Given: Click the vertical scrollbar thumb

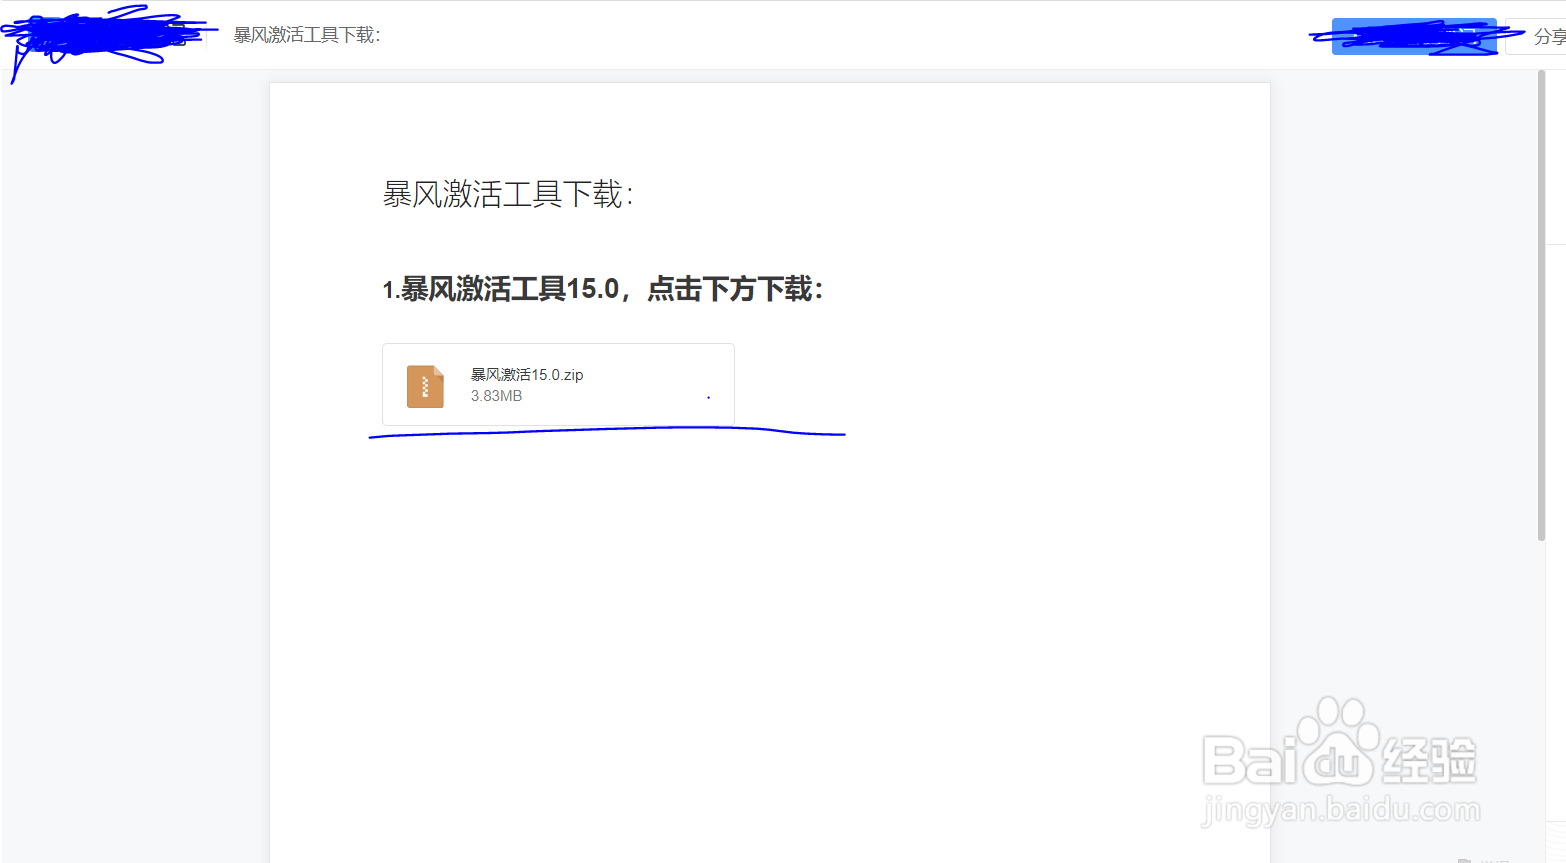Looking at the screenshot, I should point(1541,305).
